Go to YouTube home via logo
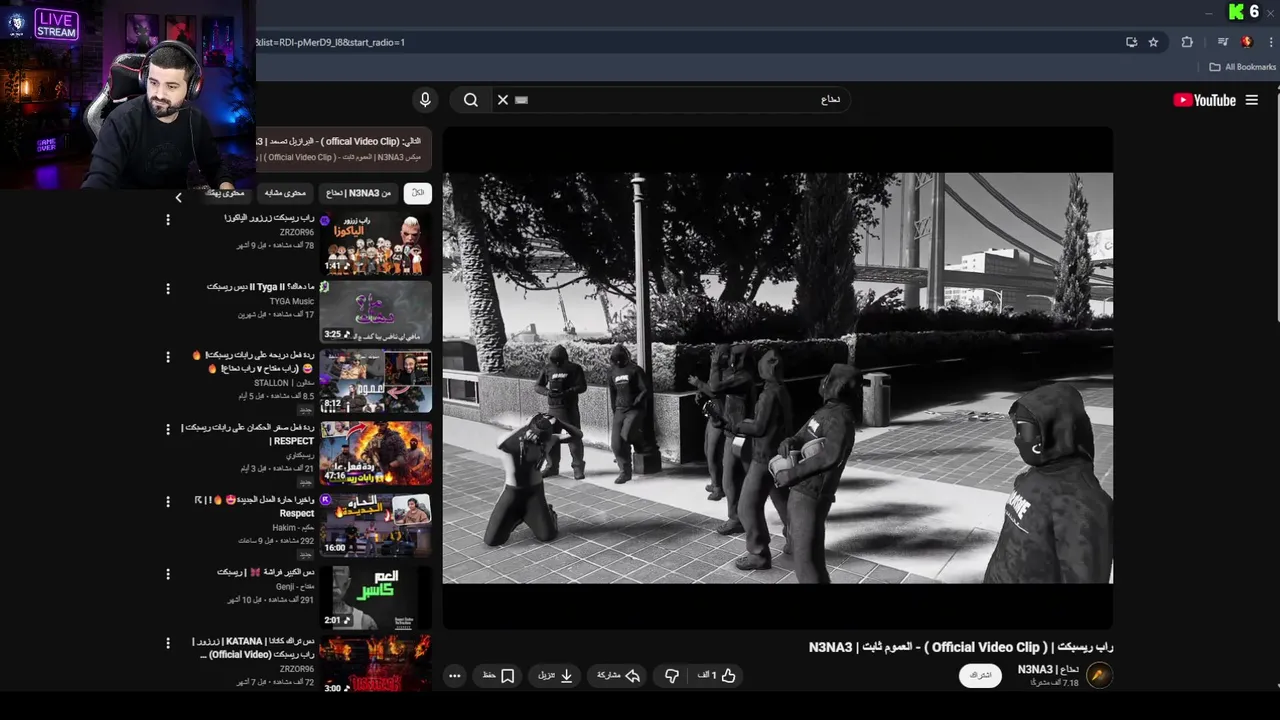Image resolution: width=1280 pixels, height=720 pixels. tap(1204, 100)
